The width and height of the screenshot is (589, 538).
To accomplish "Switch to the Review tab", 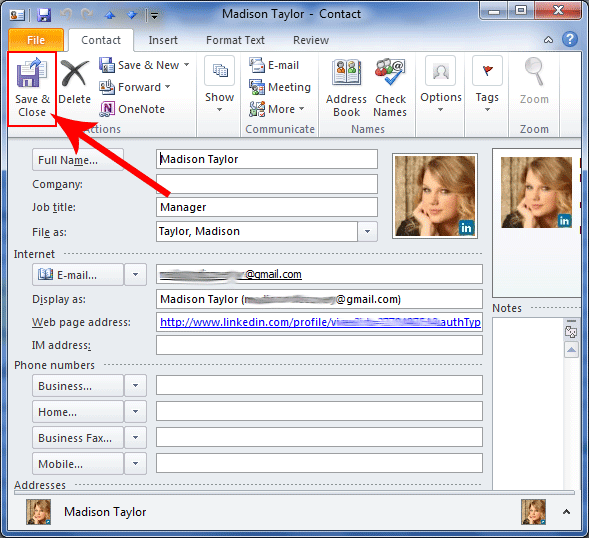I will pos(311,40).
